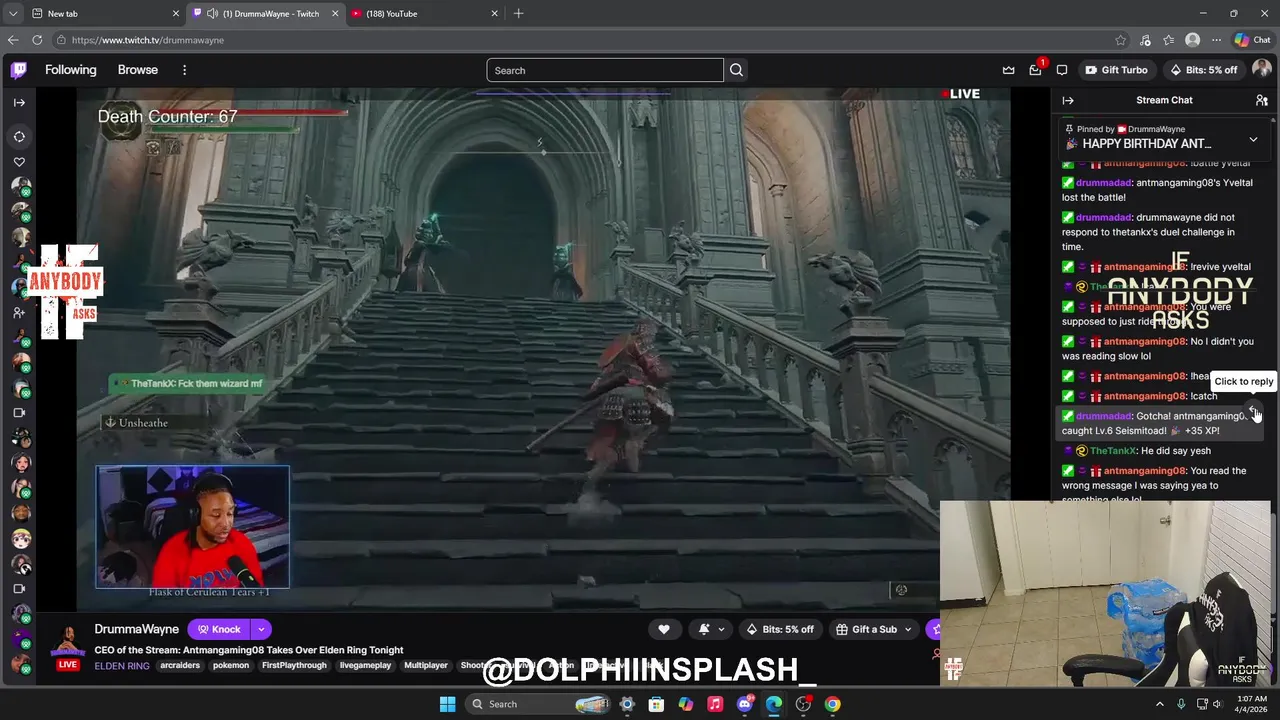Open a new browser tab
1280x720 pixels.
[518, 13]
